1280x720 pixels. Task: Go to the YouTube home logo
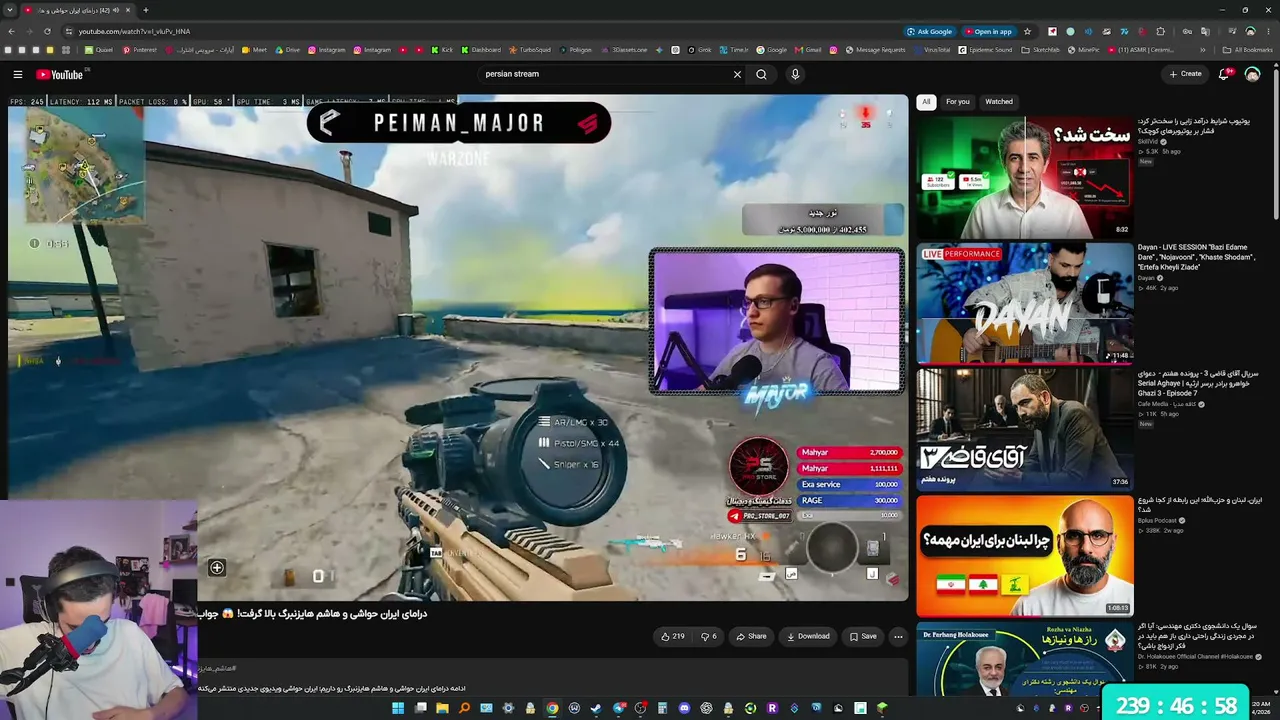click(60, 74)
